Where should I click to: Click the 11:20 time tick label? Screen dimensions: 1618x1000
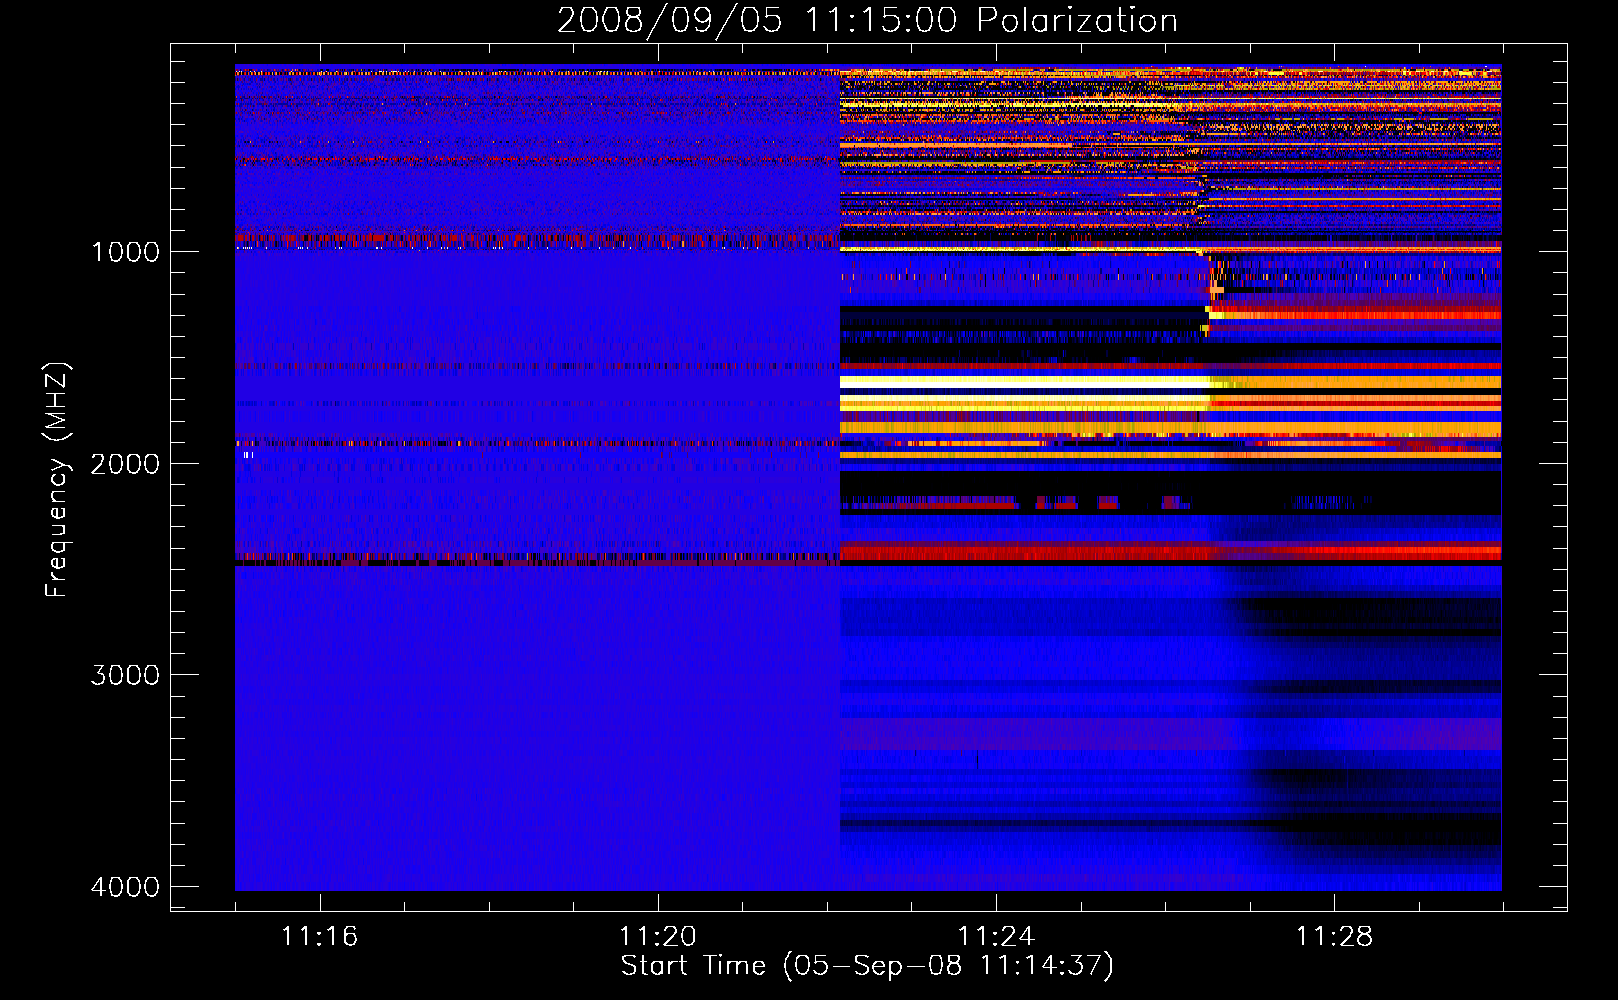(x=657, y=936)
